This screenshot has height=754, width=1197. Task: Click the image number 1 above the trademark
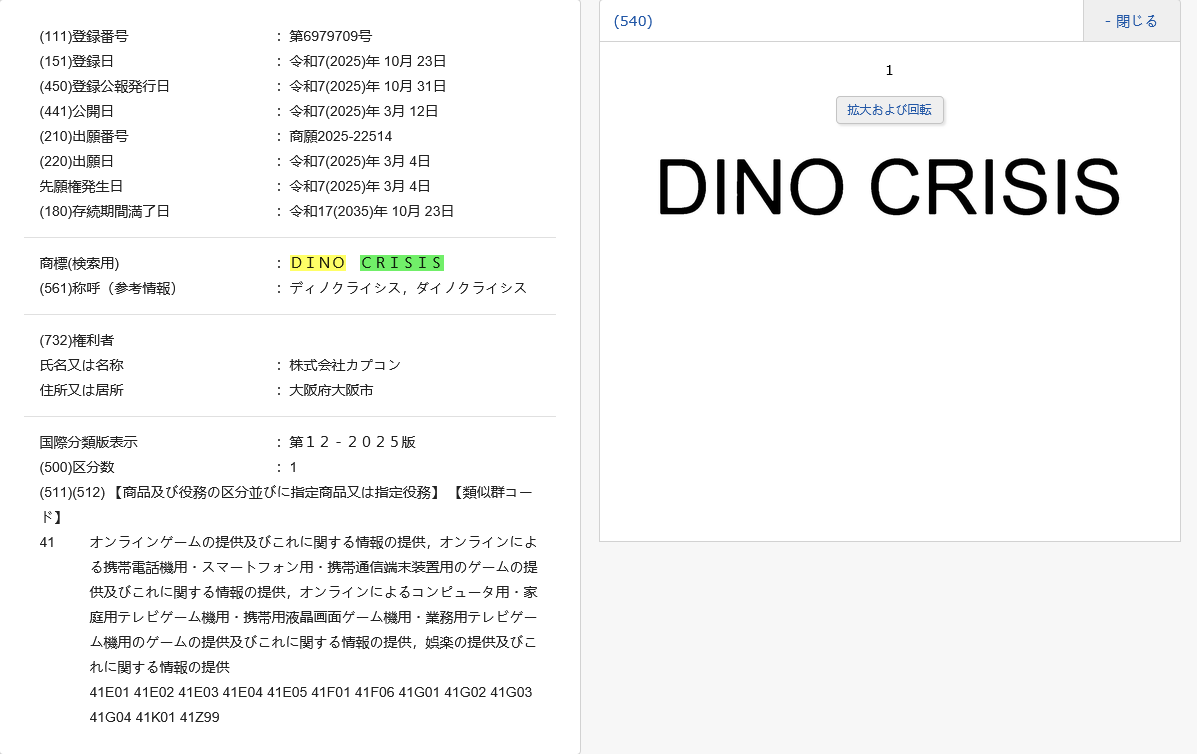coord(889,71)
